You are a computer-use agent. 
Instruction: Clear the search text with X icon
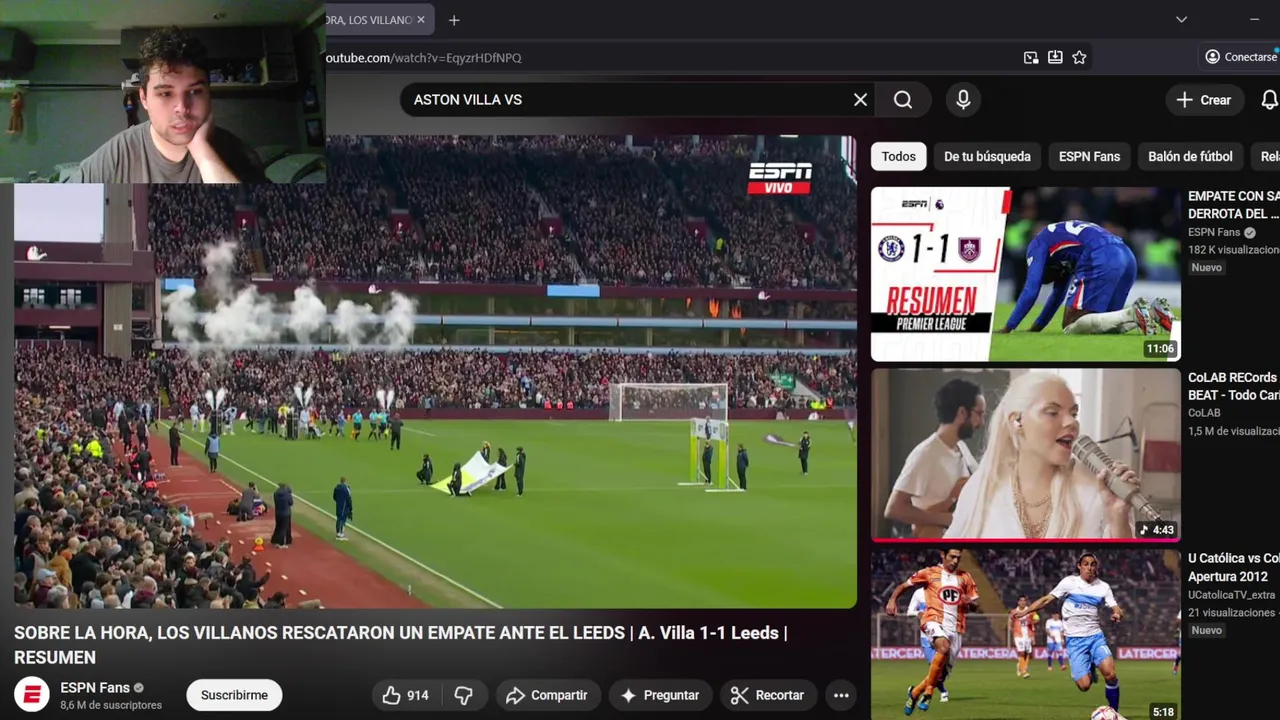coord(860,100)
